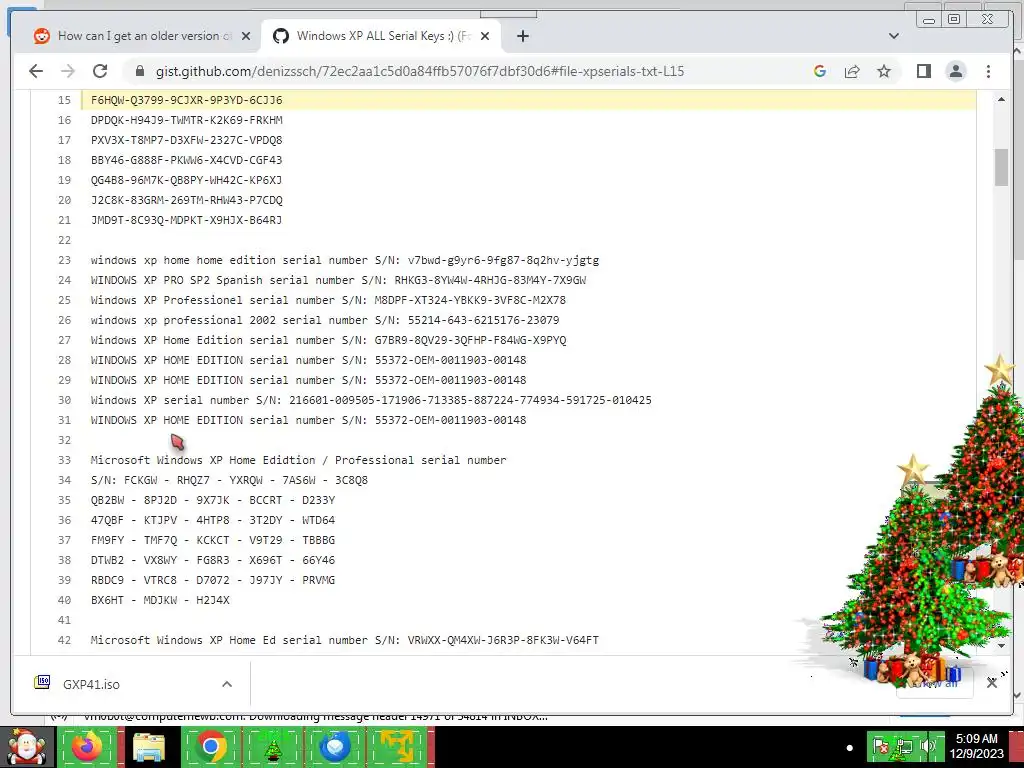Image resolution: width=1024 pixels, height=768 pixels.
Task: Open a new tab with the plus button
Action: [x=522, y=37]
